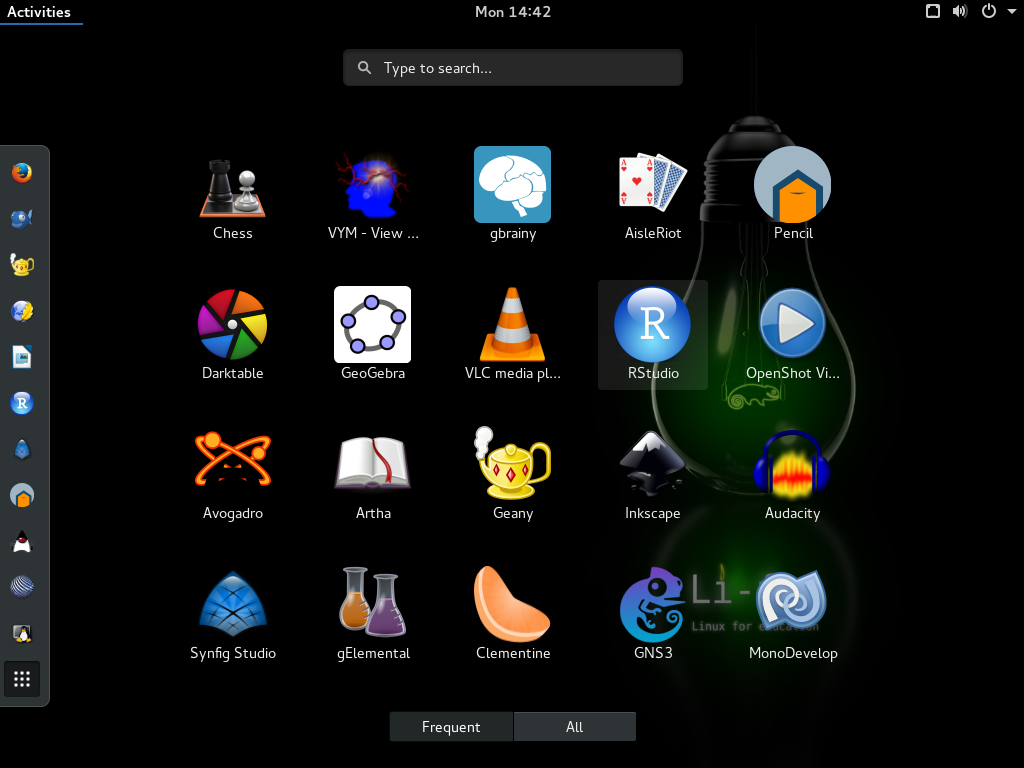Launch the Avogadro molecule editor

233,466
